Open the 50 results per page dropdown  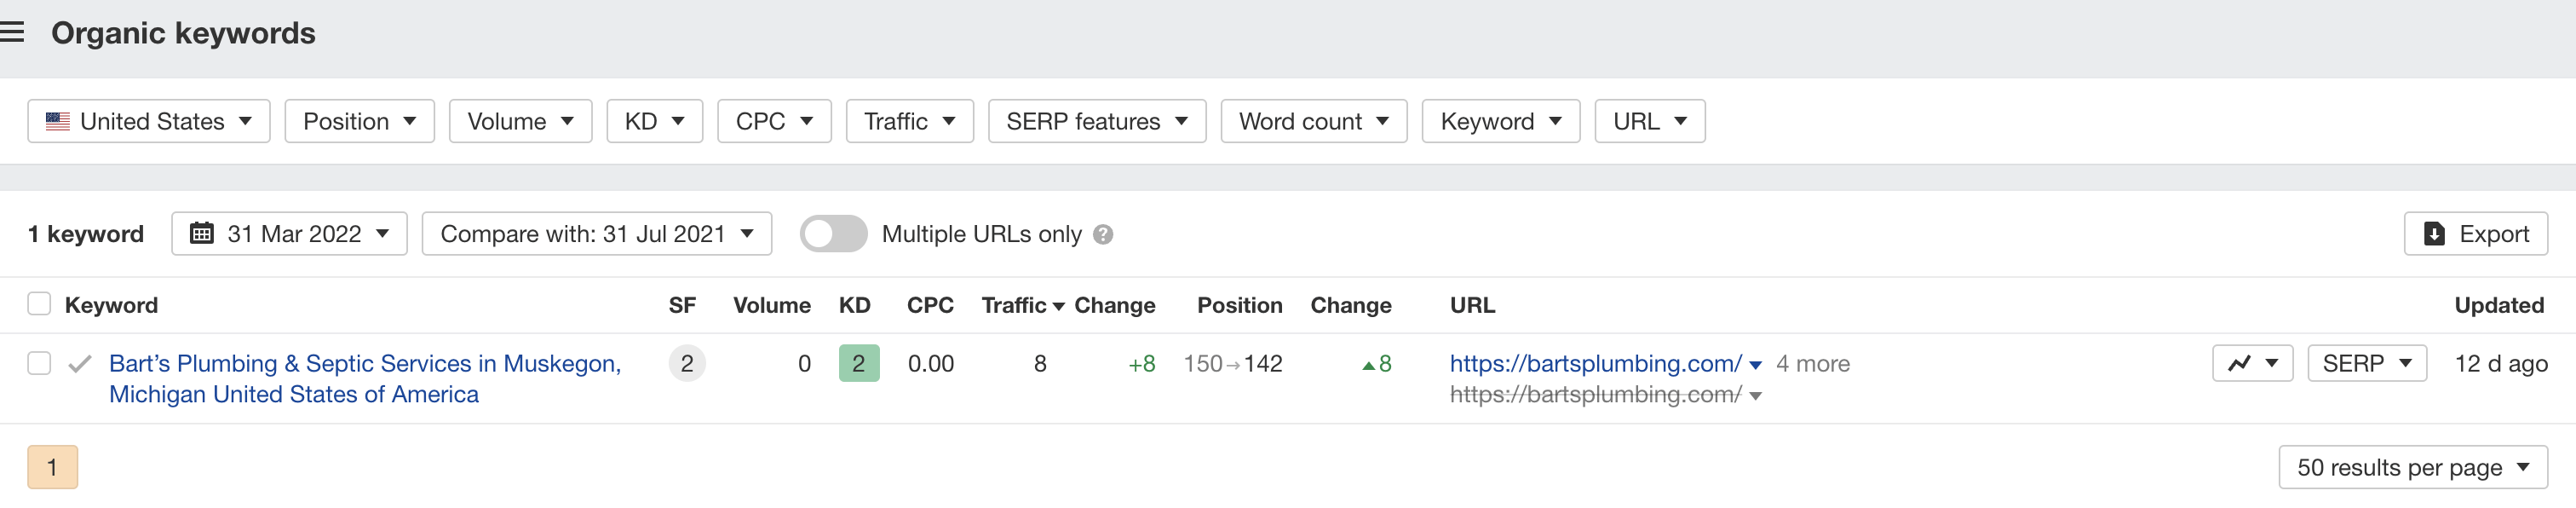[2412, 467]
